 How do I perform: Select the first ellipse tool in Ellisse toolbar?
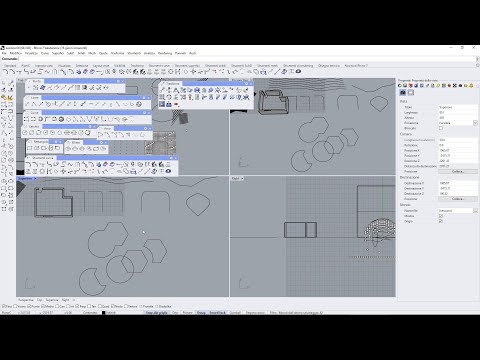68,149
